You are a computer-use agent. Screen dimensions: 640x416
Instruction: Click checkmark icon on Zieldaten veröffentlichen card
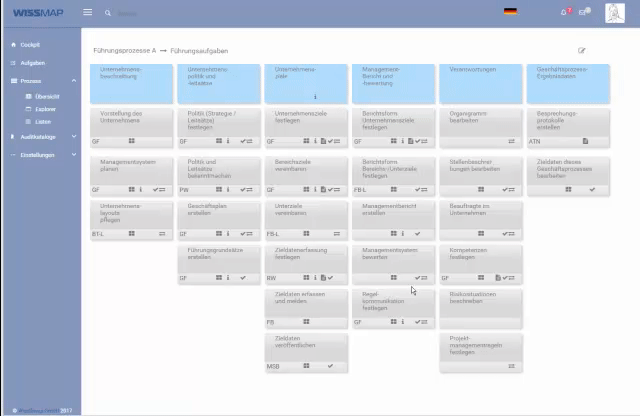331,366
